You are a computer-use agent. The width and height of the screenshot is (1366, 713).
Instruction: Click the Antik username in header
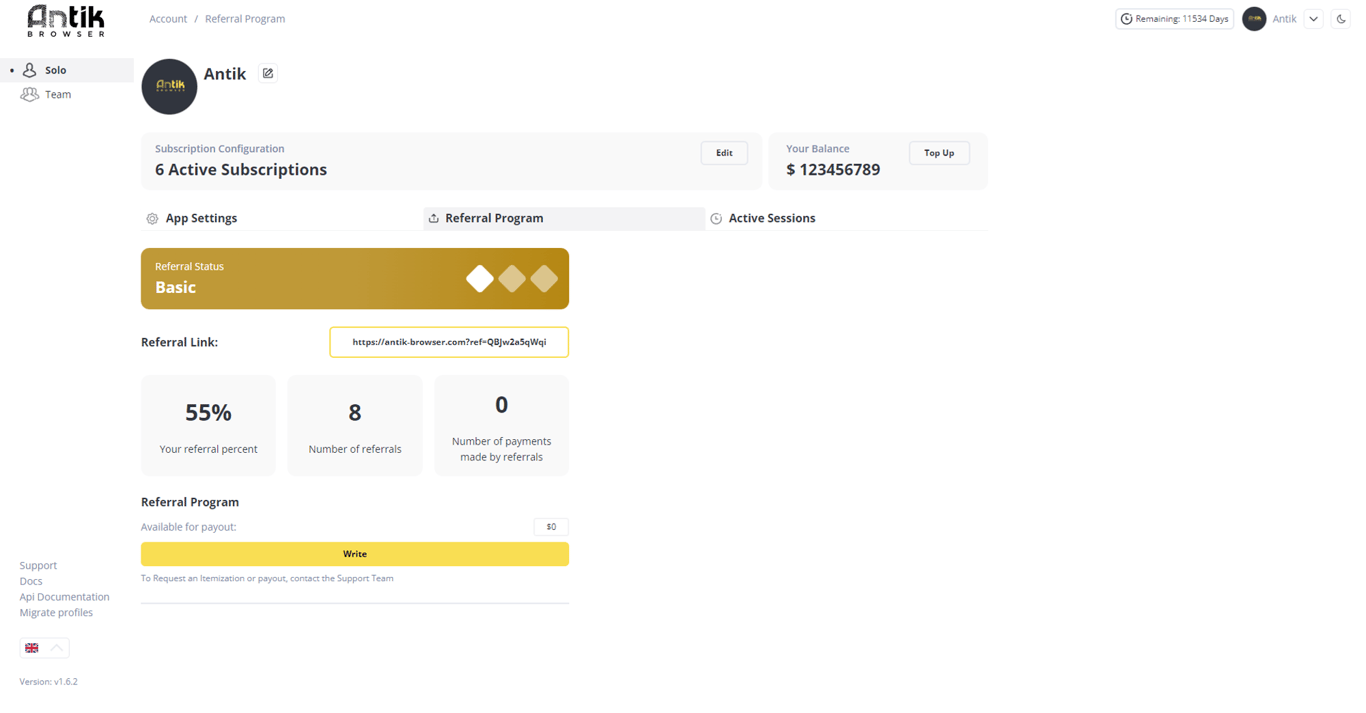pos(1284,19)
